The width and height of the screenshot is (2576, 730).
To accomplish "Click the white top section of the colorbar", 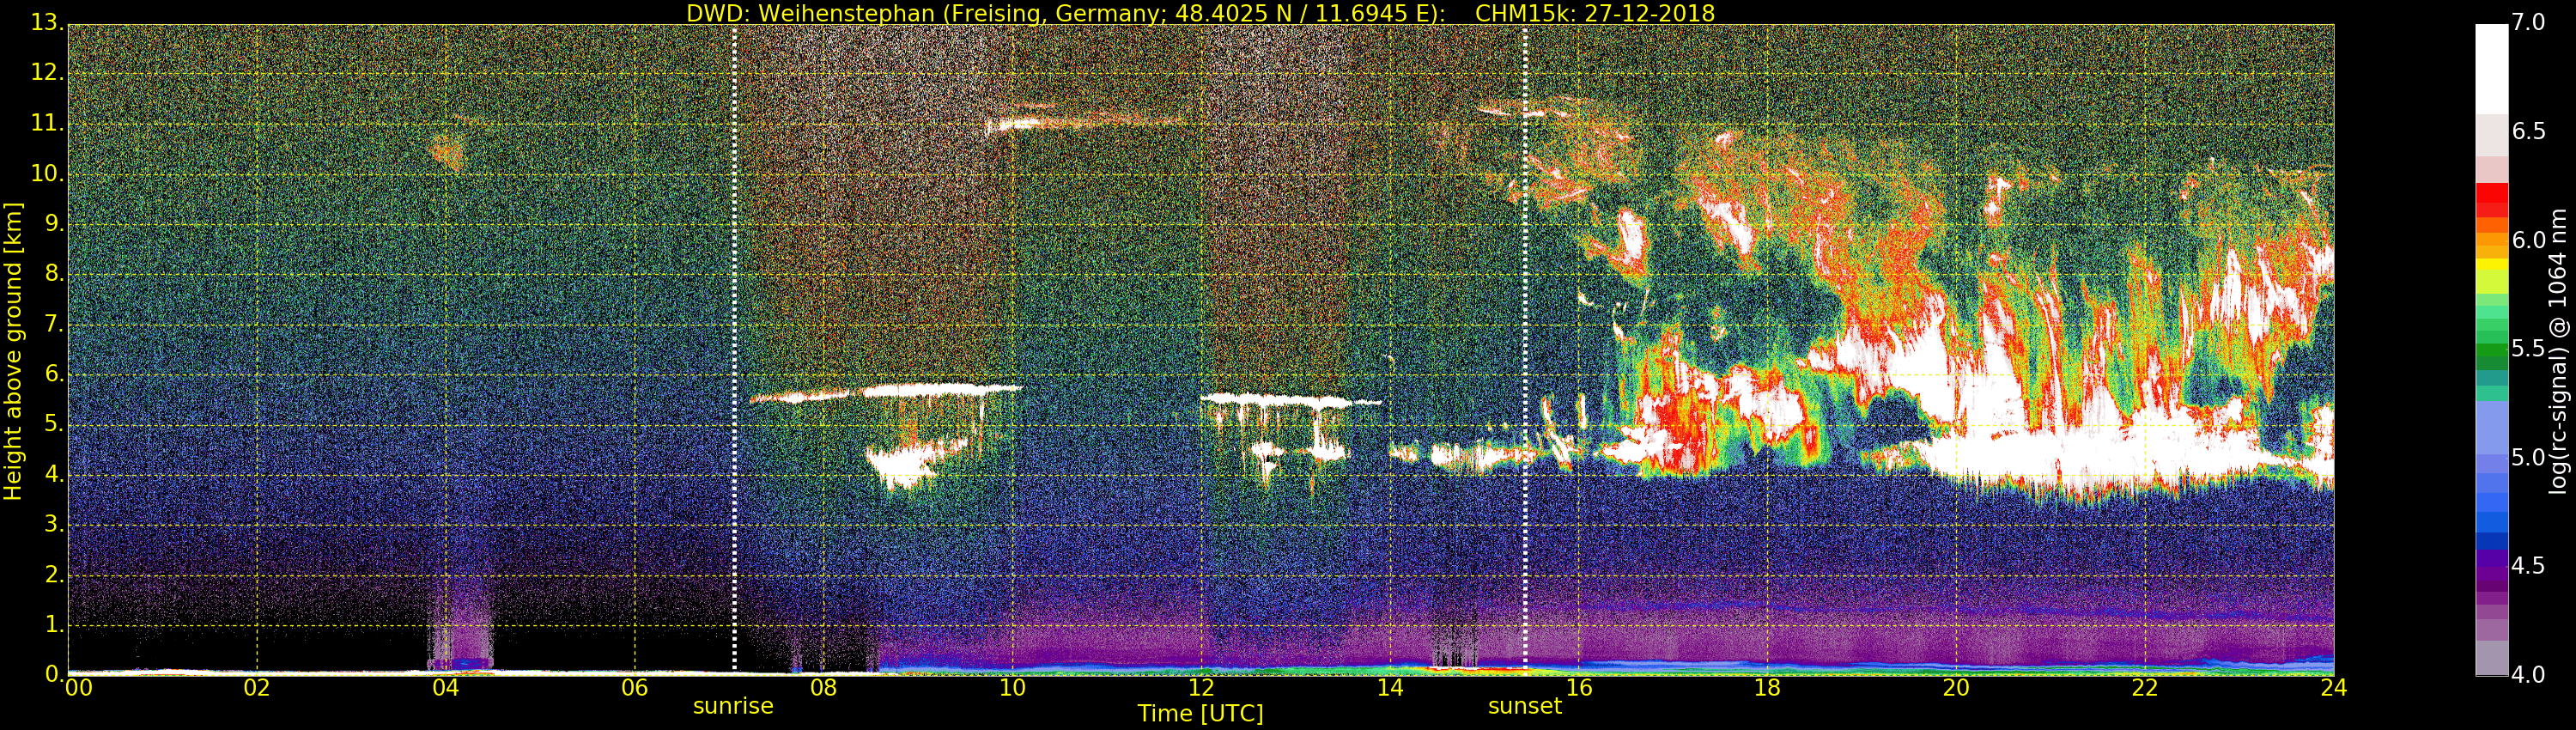I will pos(2491,68).
